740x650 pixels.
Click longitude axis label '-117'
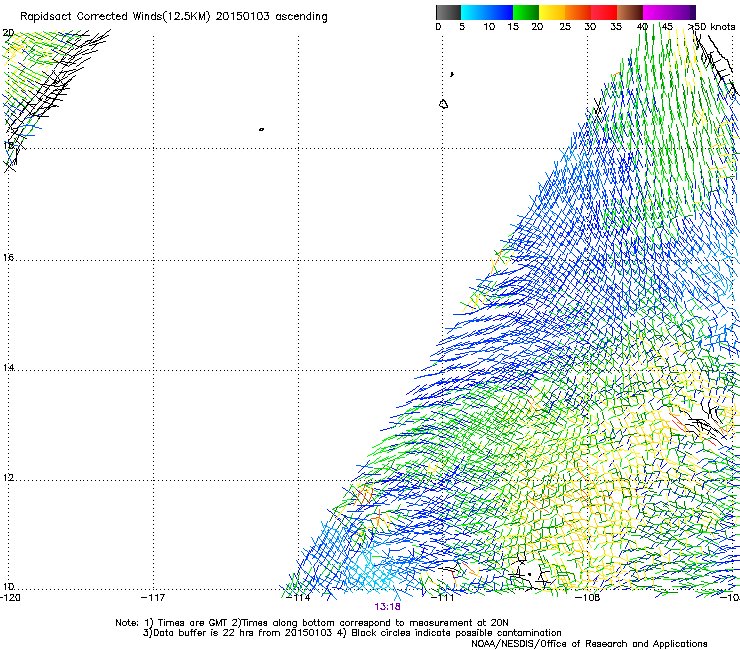pyautogui.click(x=153, y=598)
